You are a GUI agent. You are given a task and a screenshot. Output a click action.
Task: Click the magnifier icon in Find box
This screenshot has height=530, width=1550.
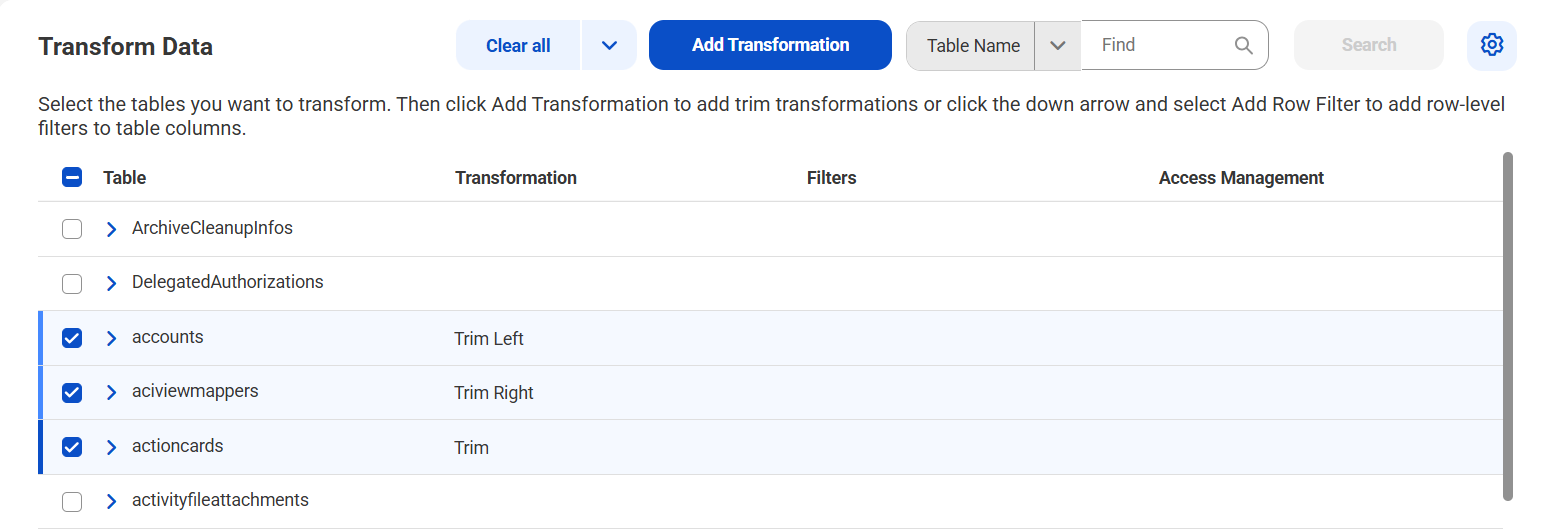(1244, 45)
